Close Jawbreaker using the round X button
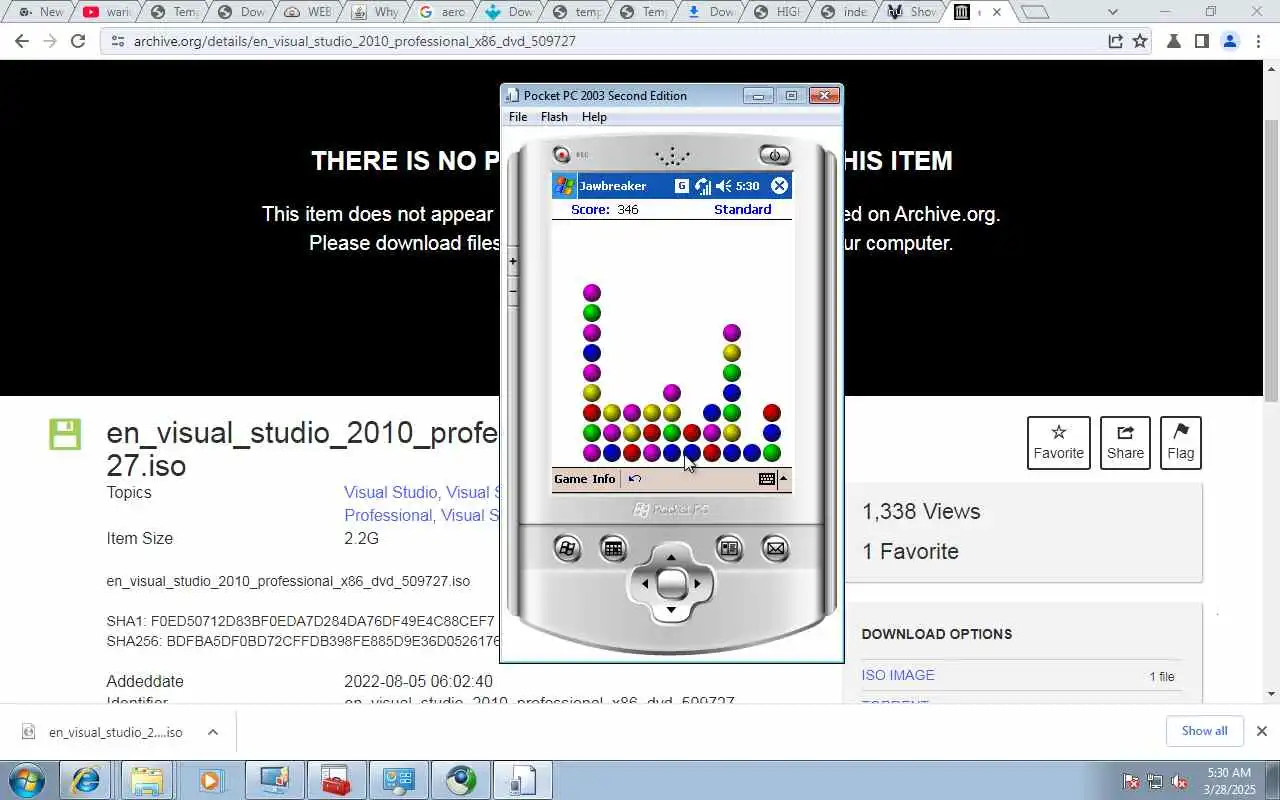 click(780, 186)
